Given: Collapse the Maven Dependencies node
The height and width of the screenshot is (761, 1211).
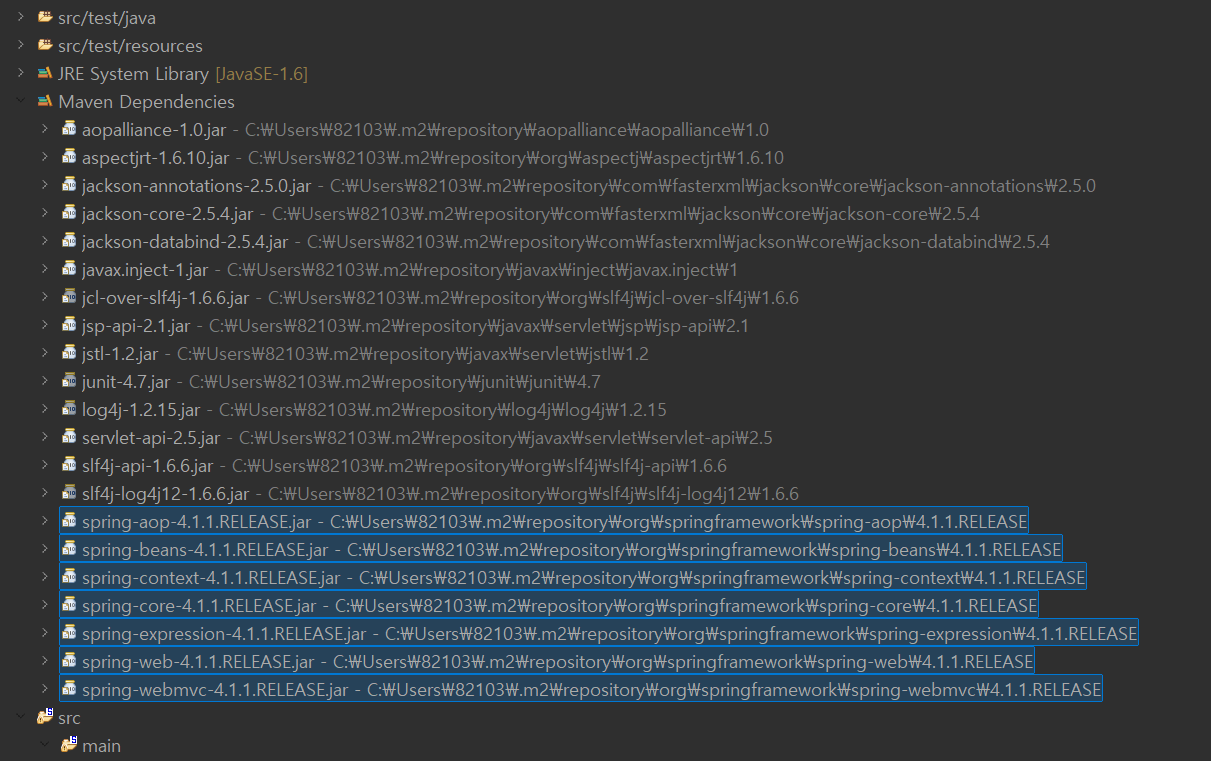Looking at the screenshot, I should (x=20, y=101).
